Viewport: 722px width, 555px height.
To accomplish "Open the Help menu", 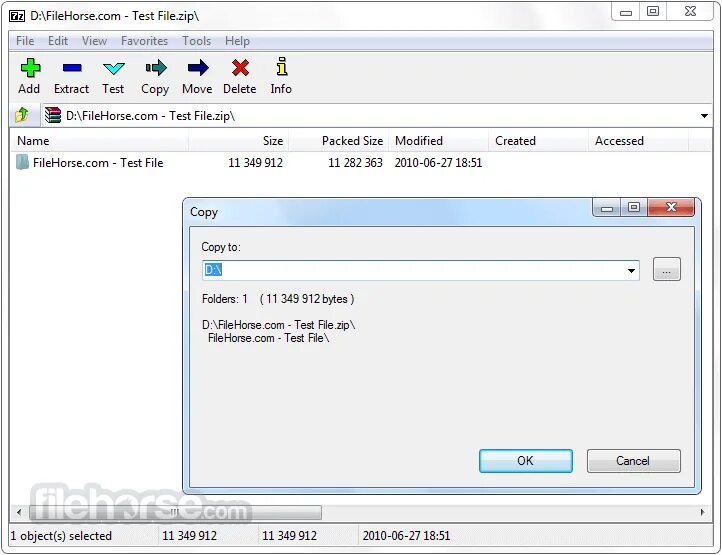I will click(x=237, y=41).
